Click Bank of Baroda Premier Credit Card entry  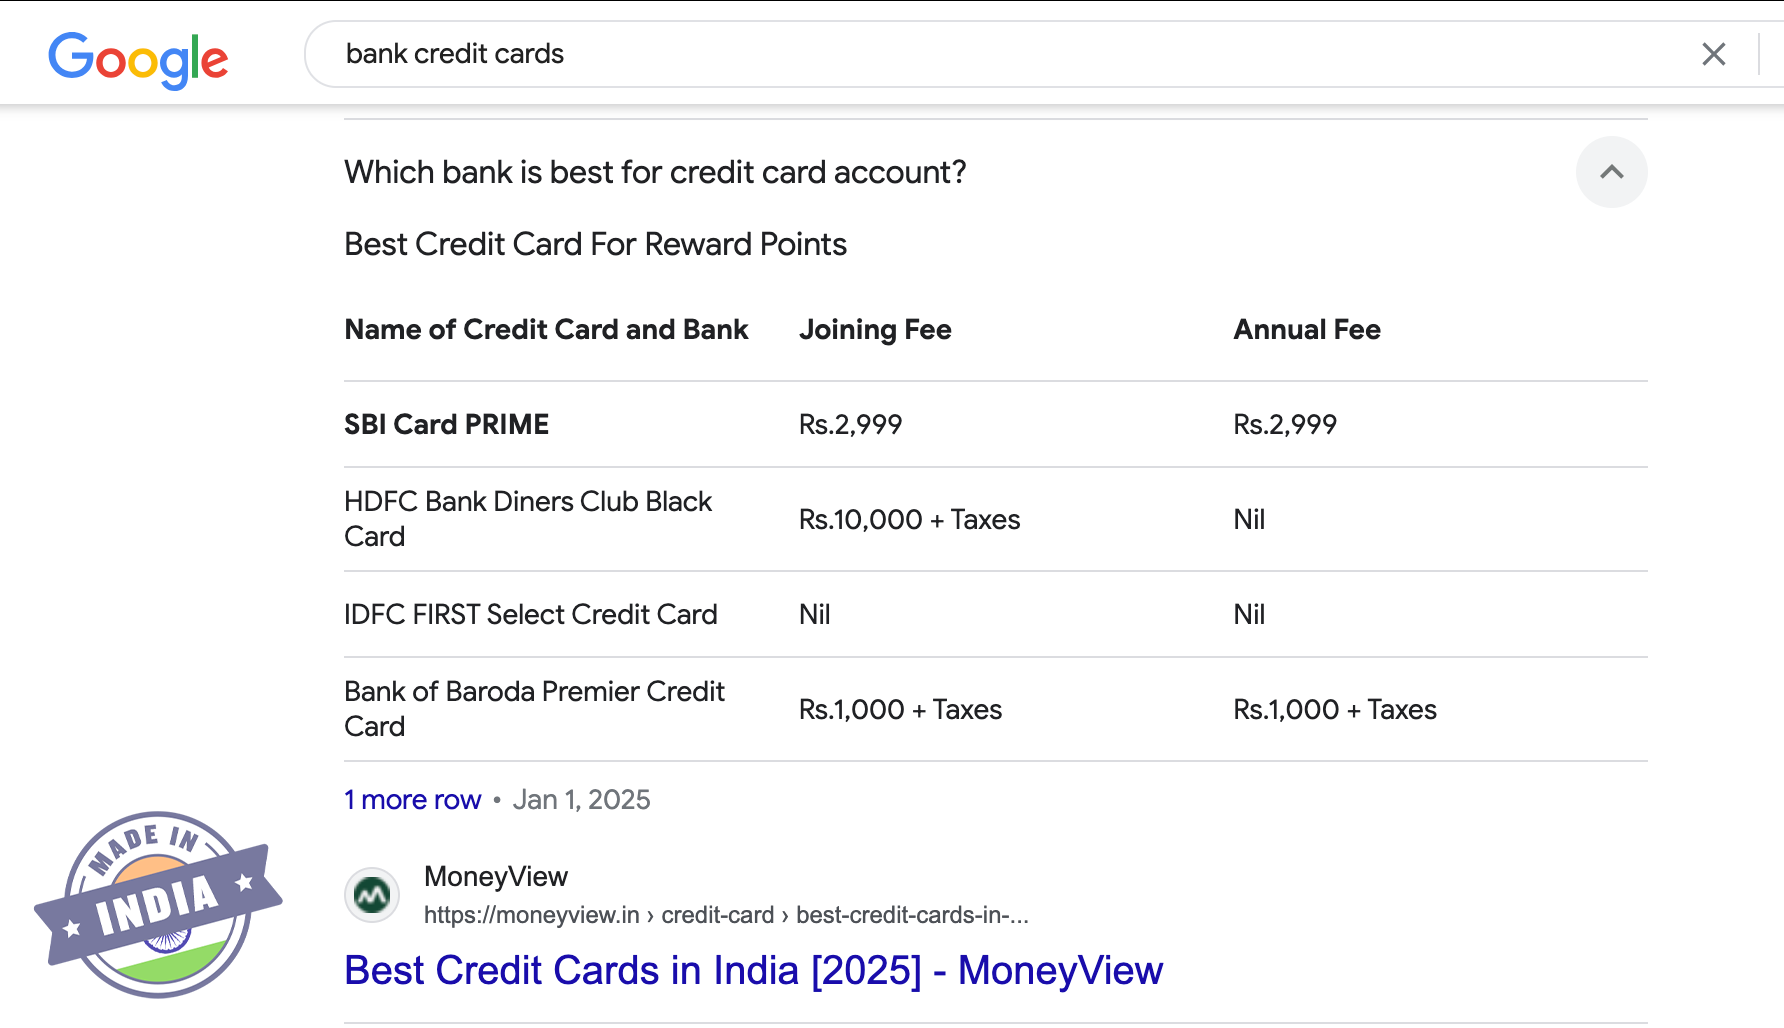pos(533,709)
